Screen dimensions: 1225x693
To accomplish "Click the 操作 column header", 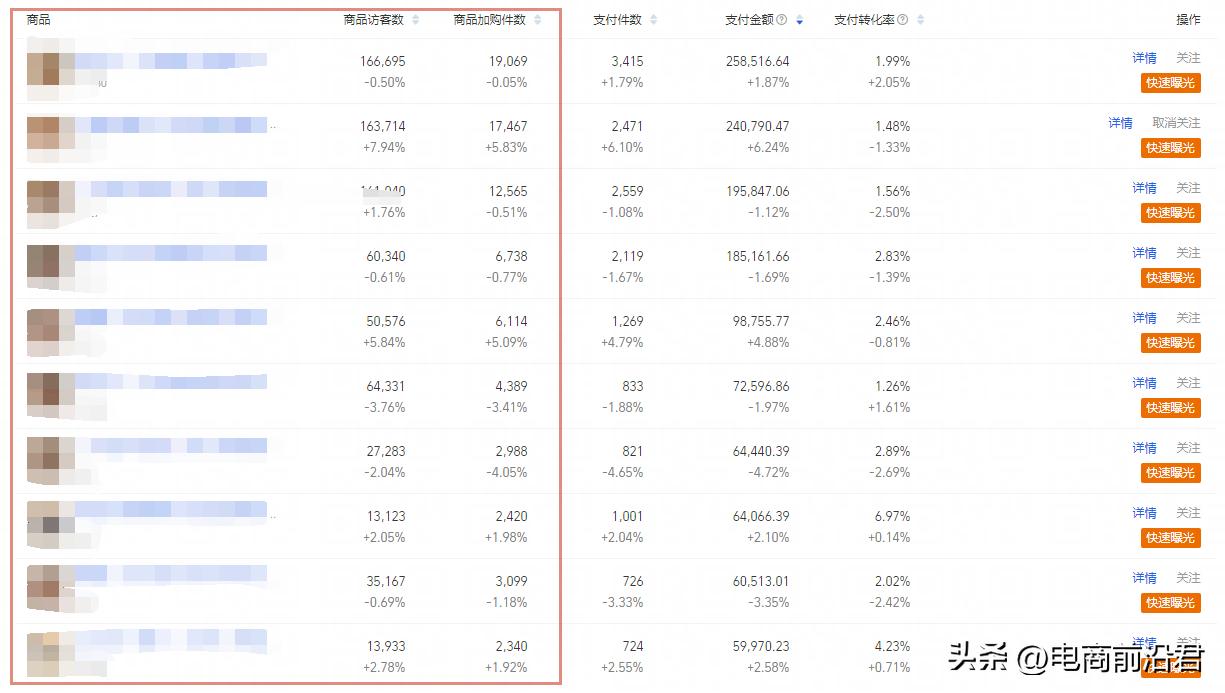I will coord(1188,20).
